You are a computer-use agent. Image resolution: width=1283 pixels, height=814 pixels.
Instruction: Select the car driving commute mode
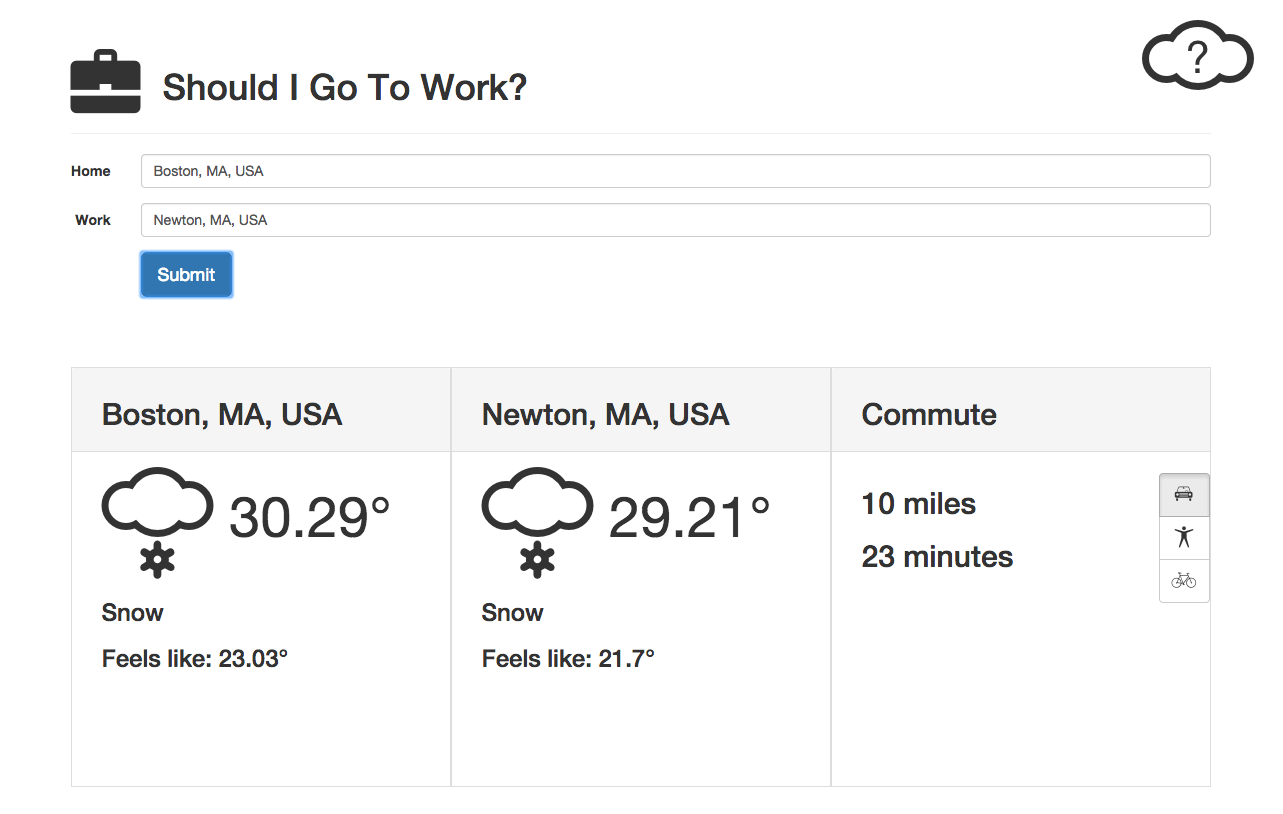(x=1184, y=494)
